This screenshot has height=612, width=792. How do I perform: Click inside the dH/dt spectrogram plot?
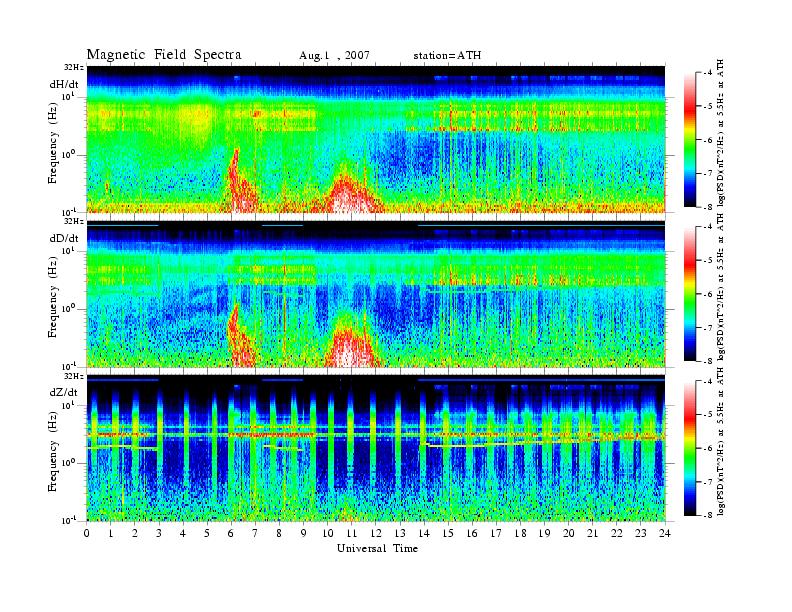click(x=376, y=139)
